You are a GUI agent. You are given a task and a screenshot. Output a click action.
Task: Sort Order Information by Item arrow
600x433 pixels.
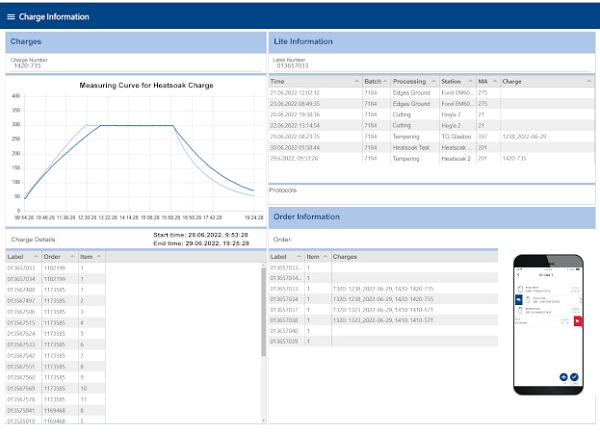click(325, 257)
